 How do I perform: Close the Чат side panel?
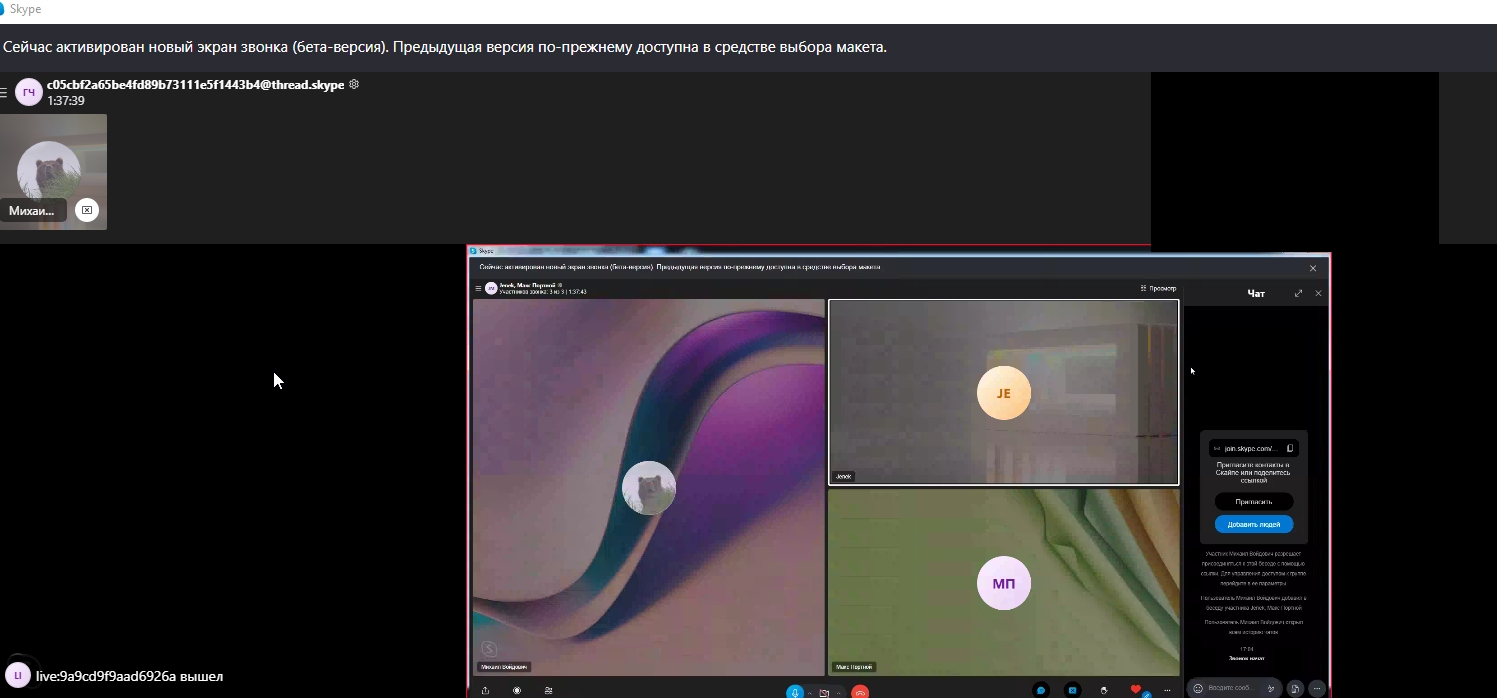tap(1318, 293)
